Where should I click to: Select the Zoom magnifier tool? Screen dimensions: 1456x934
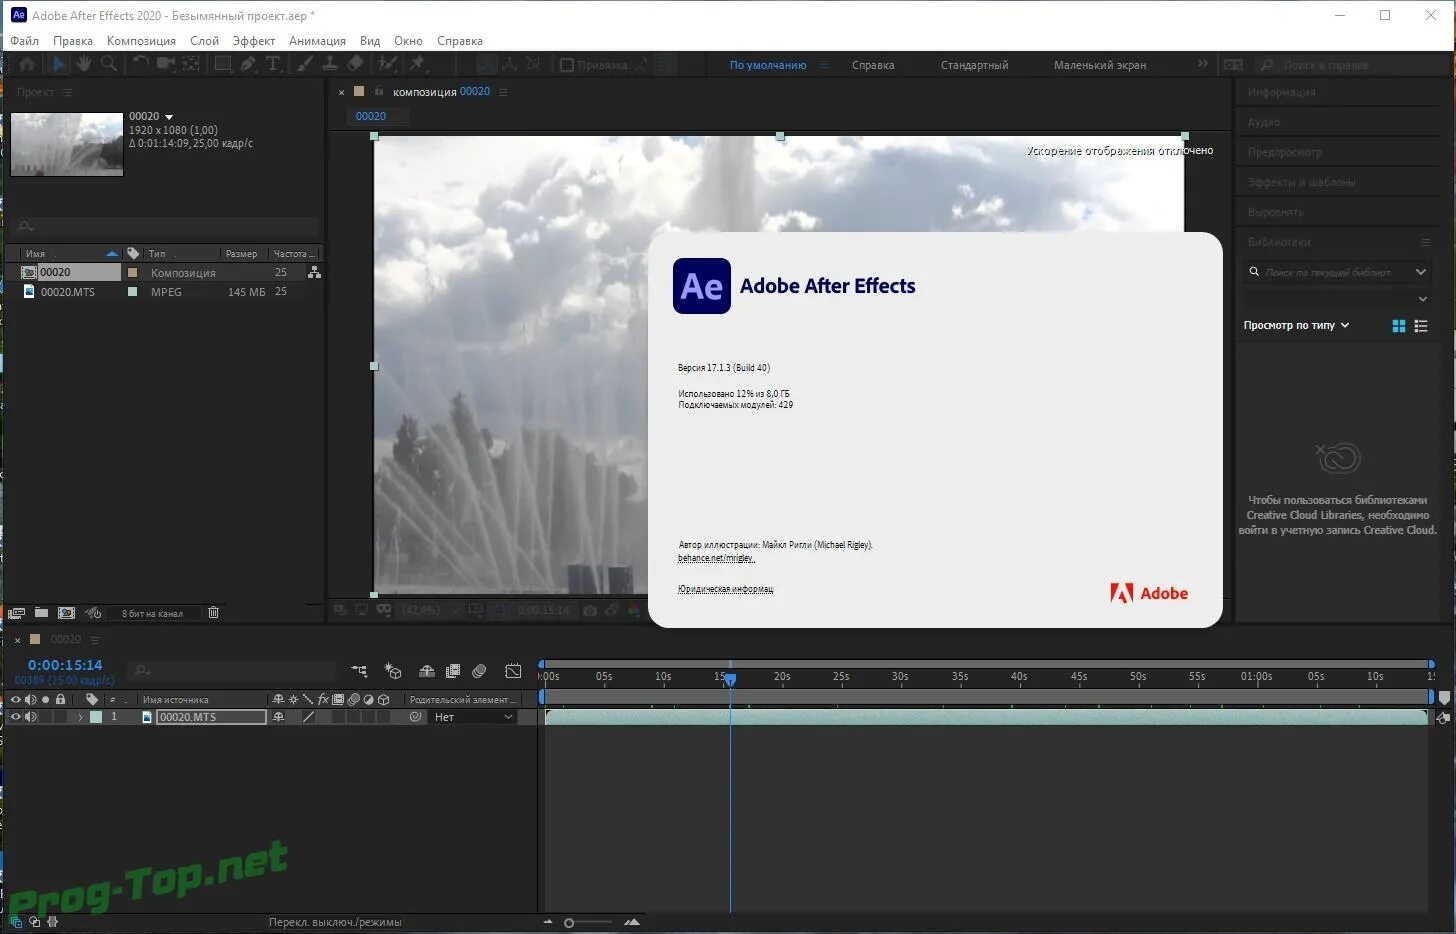tap(108, 64)
